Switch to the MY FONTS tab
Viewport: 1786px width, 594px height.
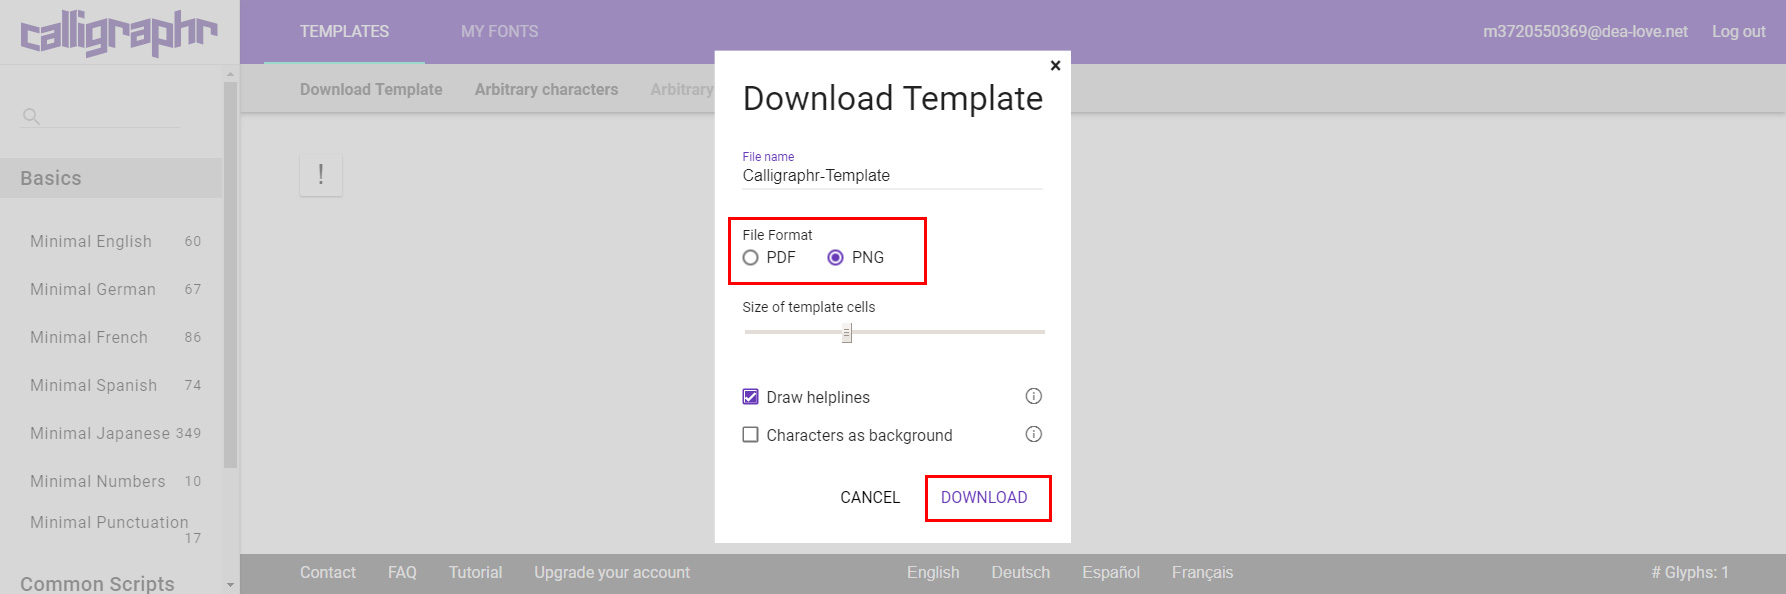(x=499, y=32)
